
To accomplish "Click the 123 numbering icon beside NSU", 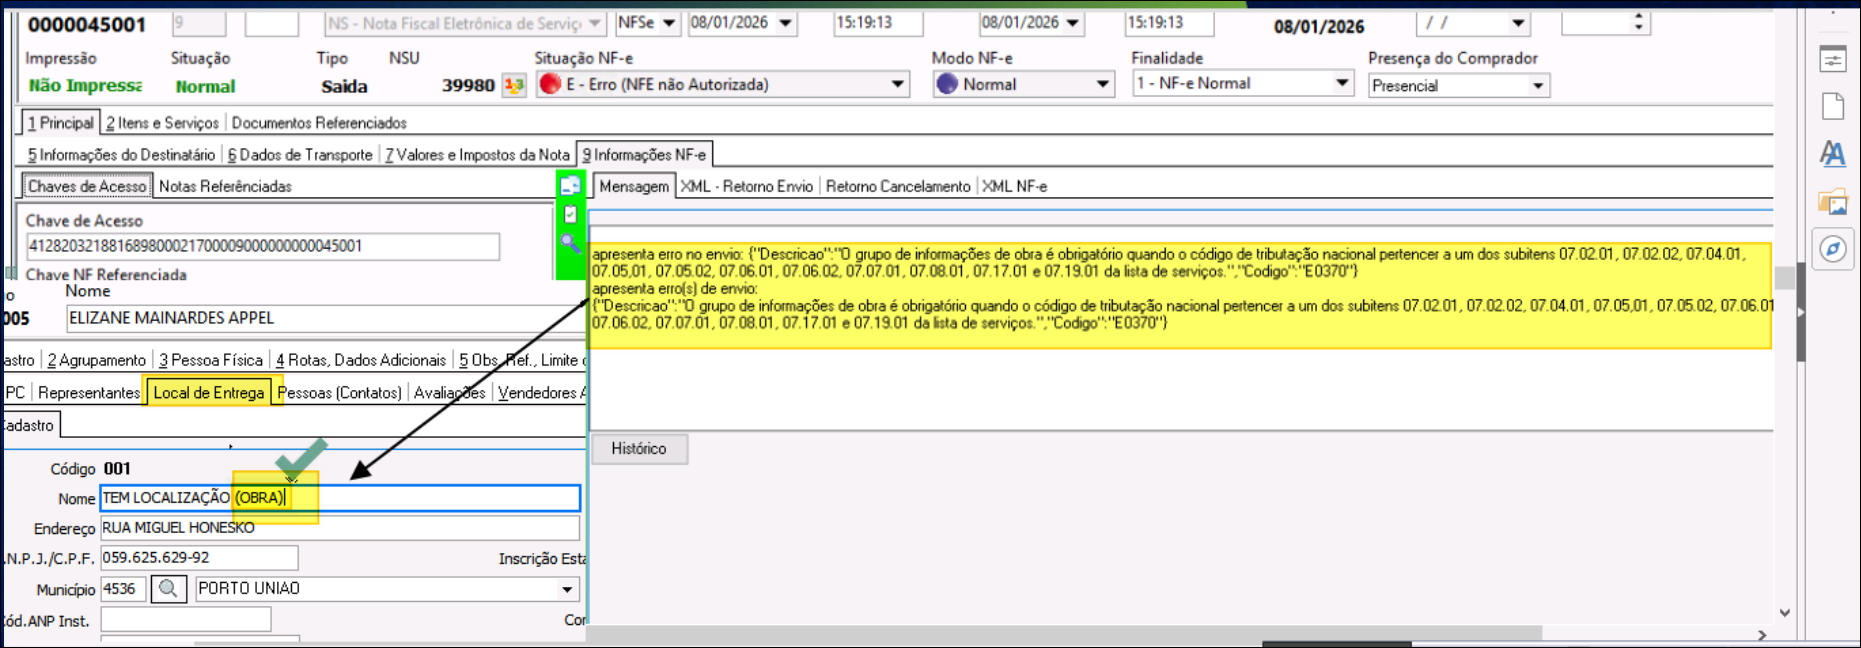I will tap(514, 85).
